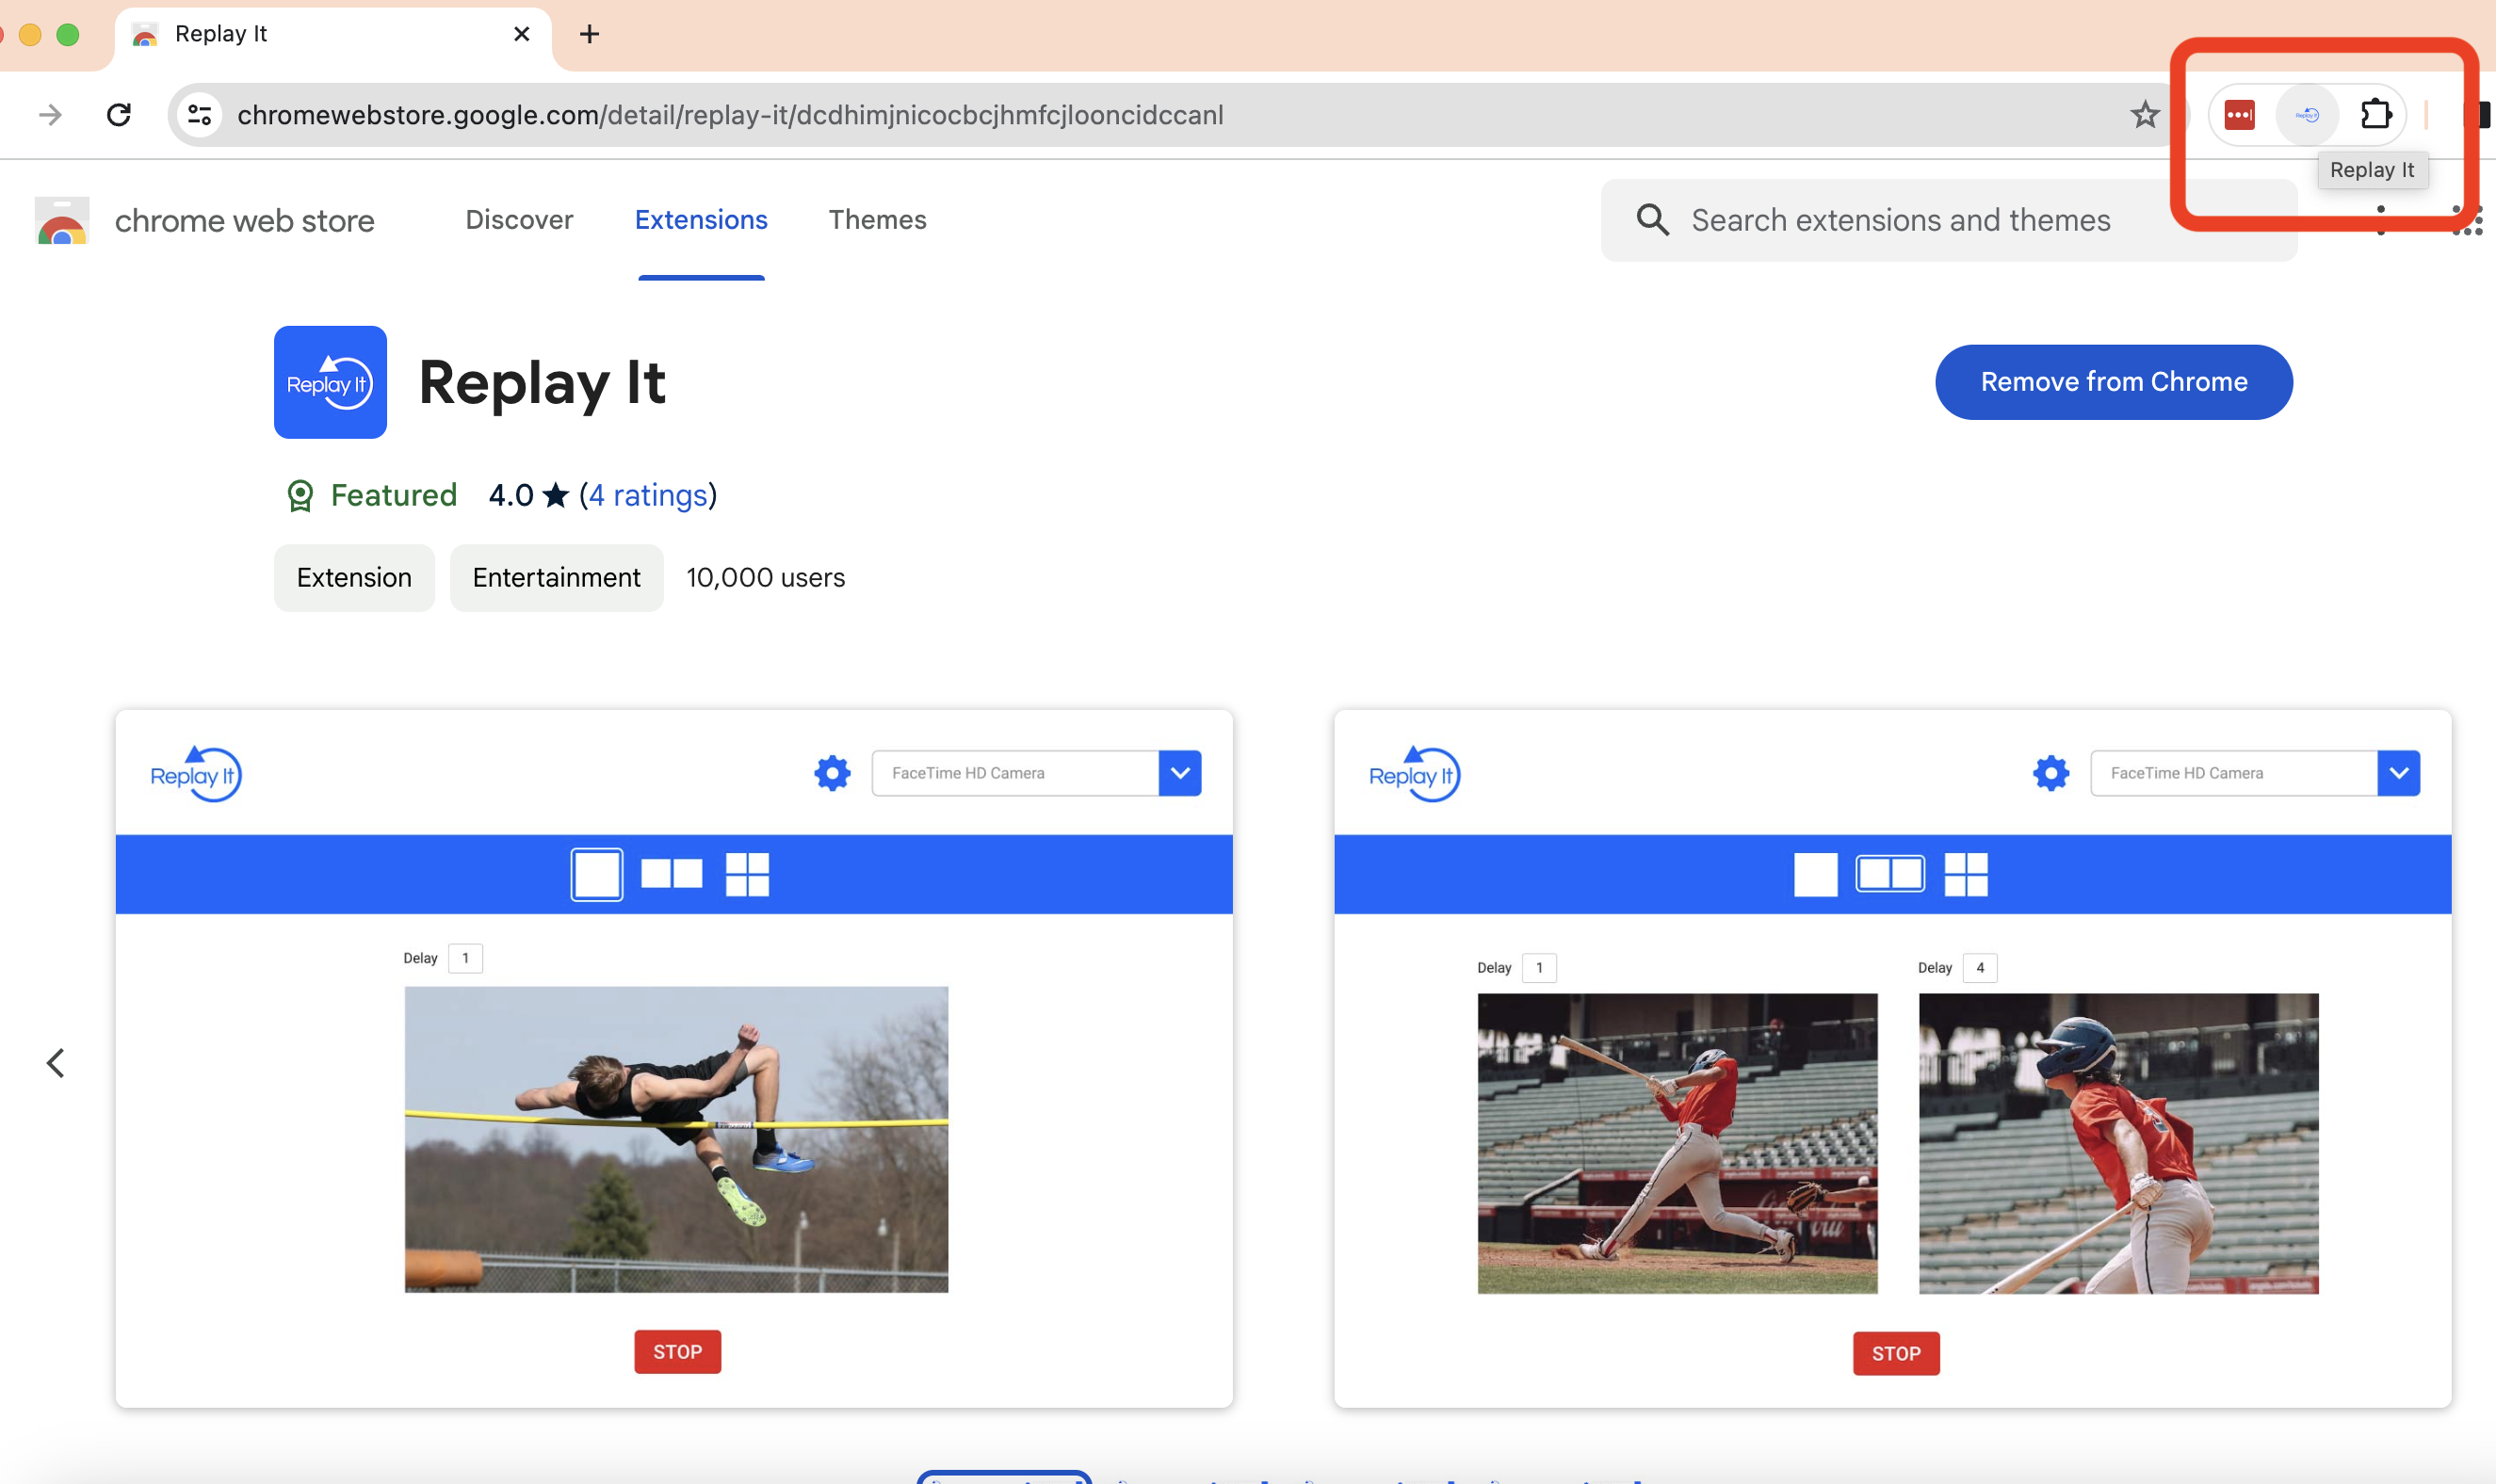Go to previous screenshot with left chevron
Viewport: 2496px width, 1484px height.
point(56,1062)
